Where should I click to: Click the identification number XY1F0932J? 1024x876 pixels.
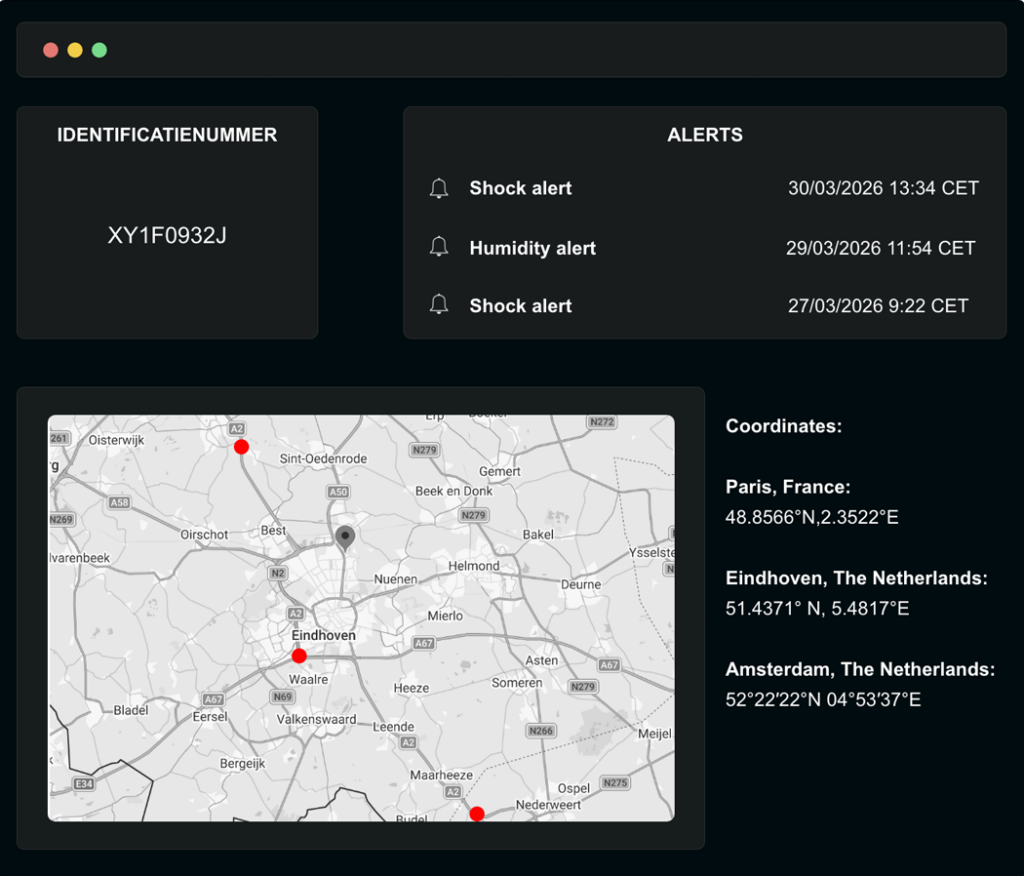pyautogui.click(x=167, y=236)
